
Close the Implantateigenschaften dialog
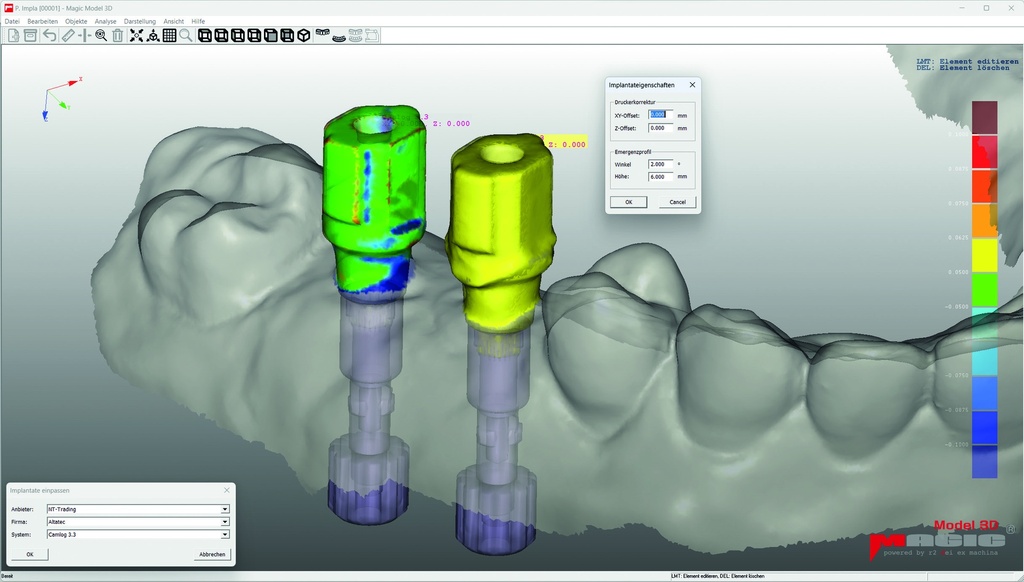click(x=692, y=85)
